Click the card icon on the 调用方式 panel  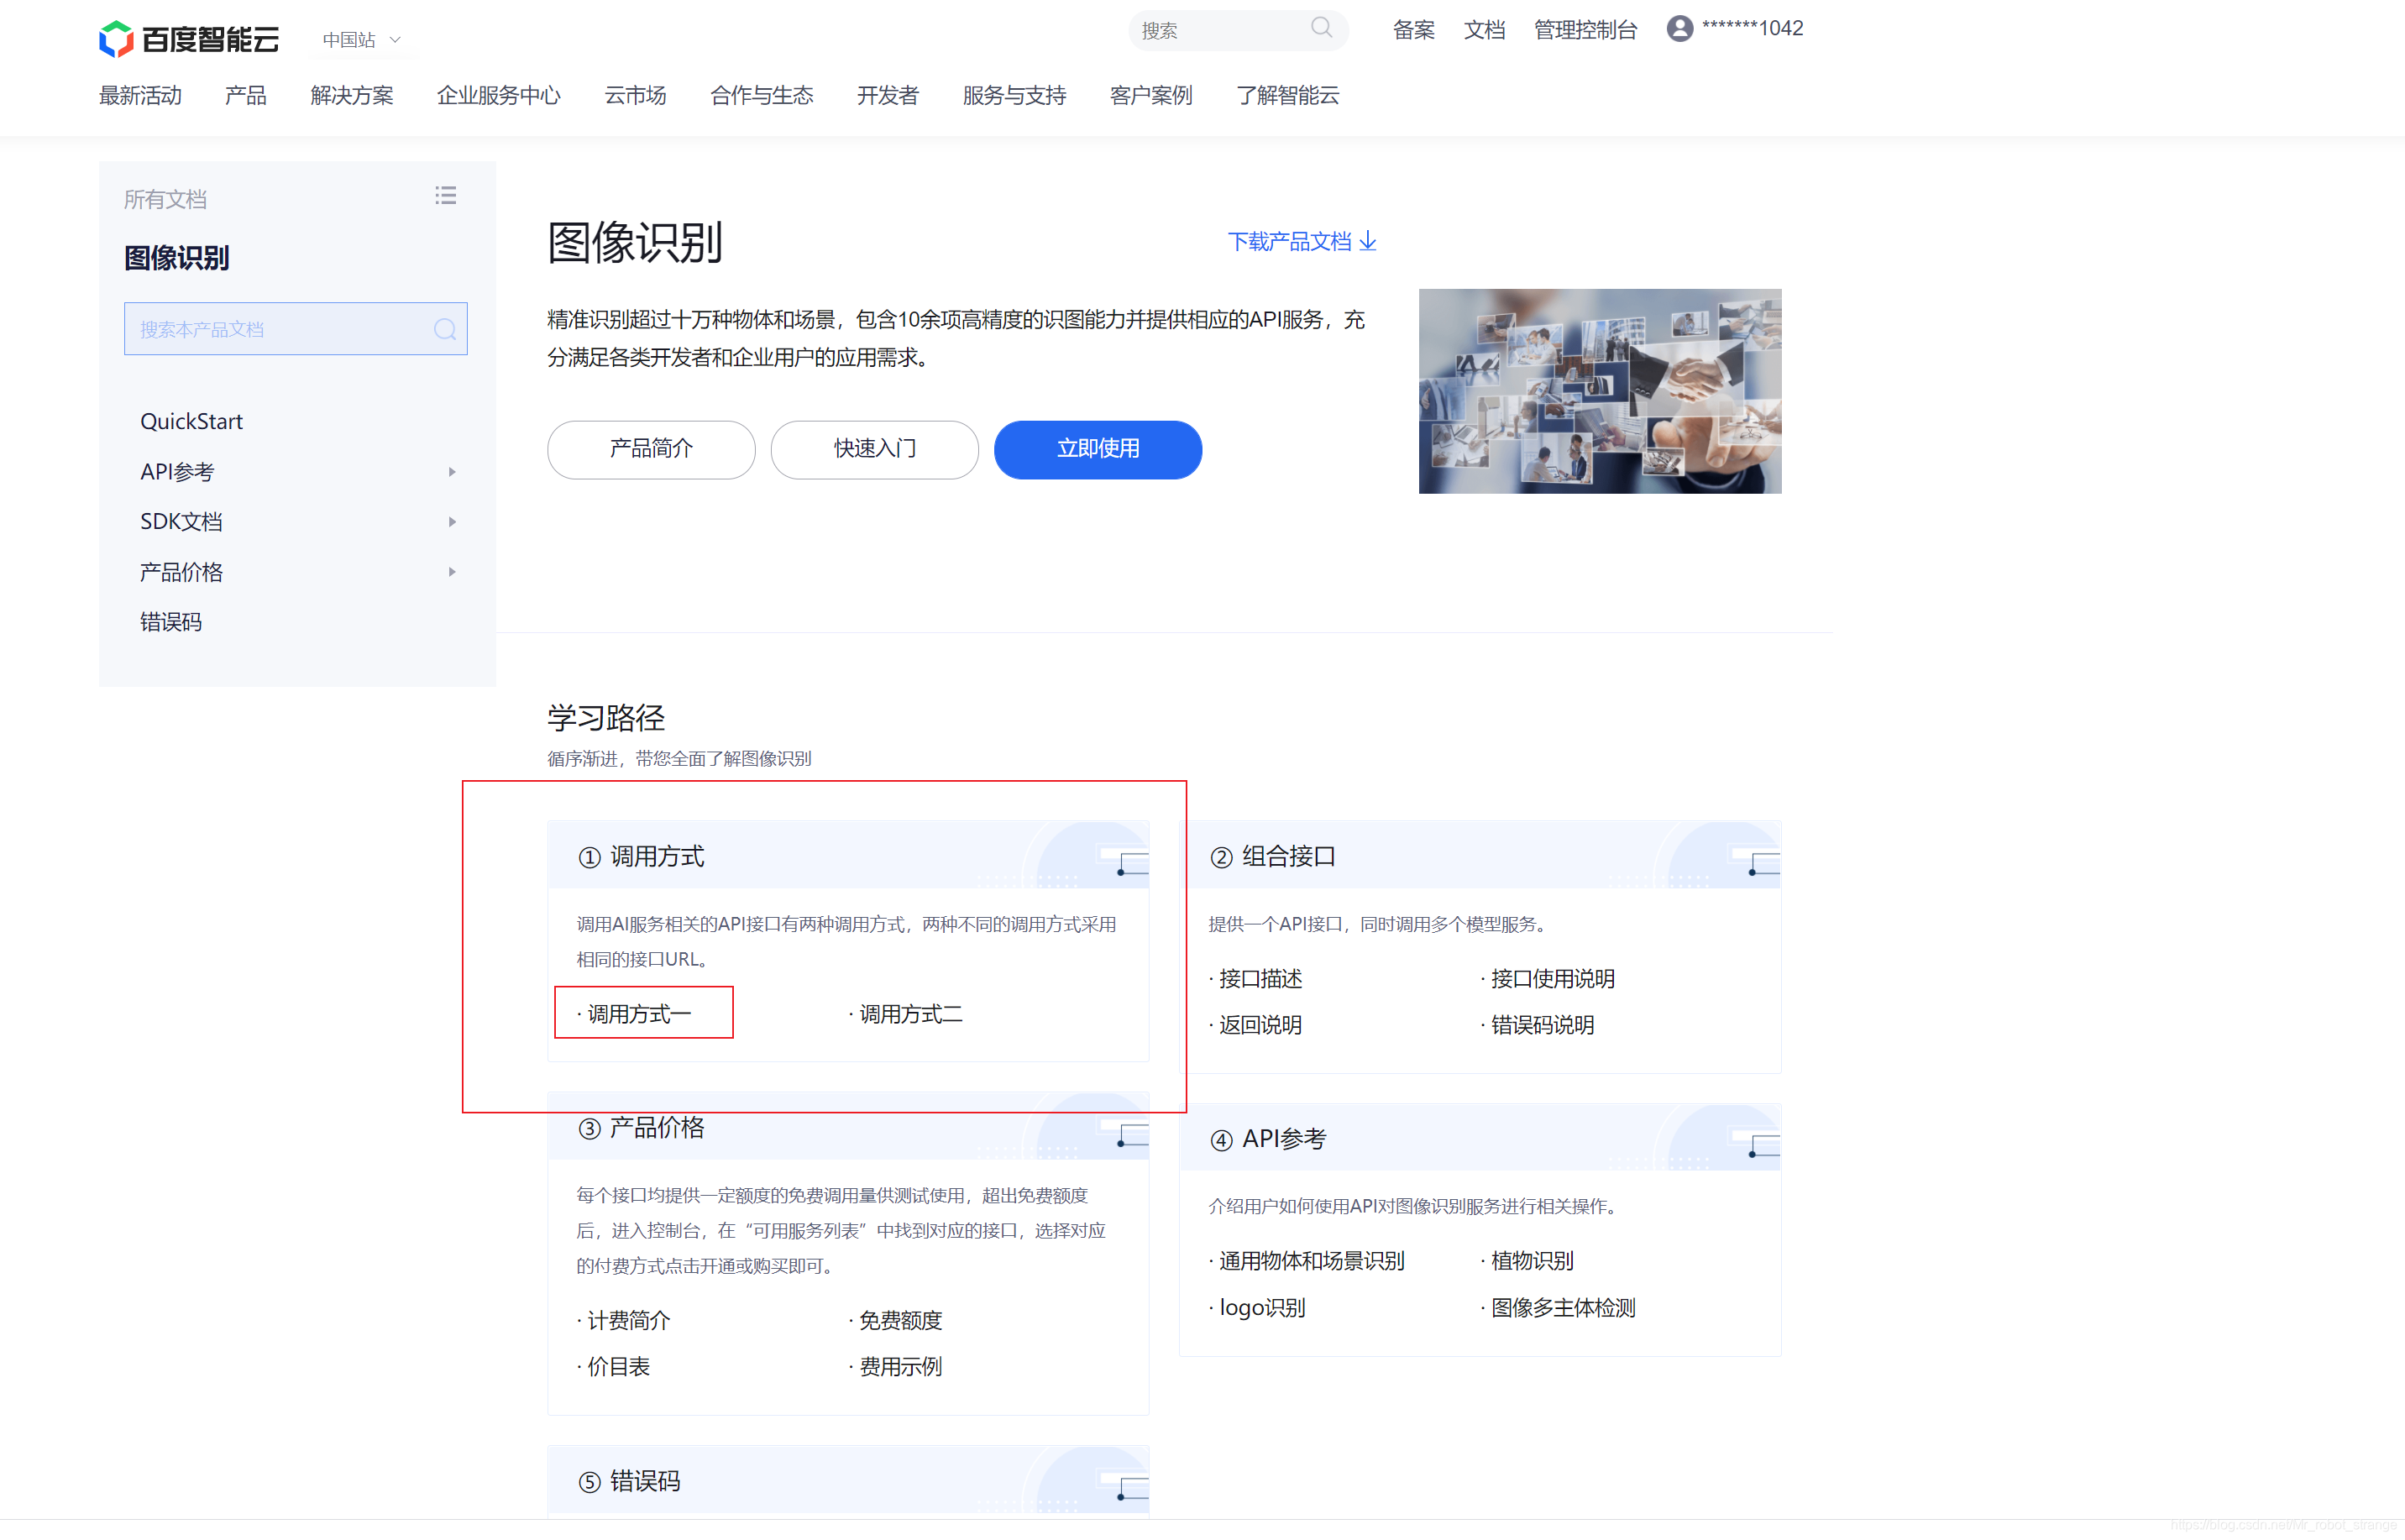(x=1122, y=862)
